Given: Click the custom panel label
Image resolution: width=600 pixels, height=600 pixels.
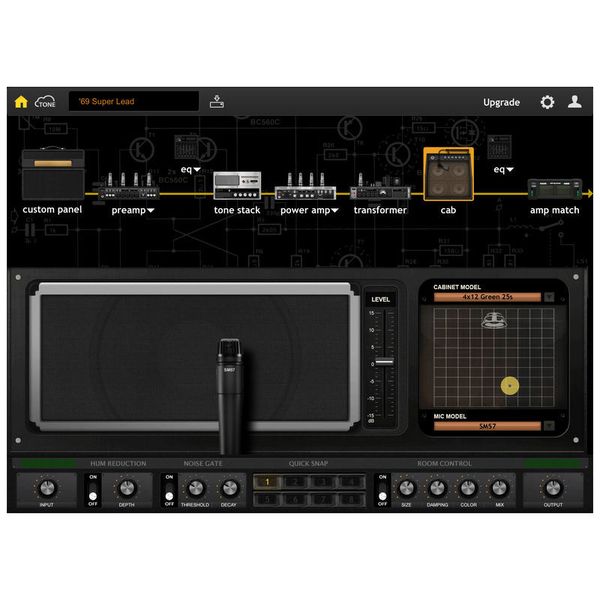Looking at the screenshot, I should (x=52, y=209).
